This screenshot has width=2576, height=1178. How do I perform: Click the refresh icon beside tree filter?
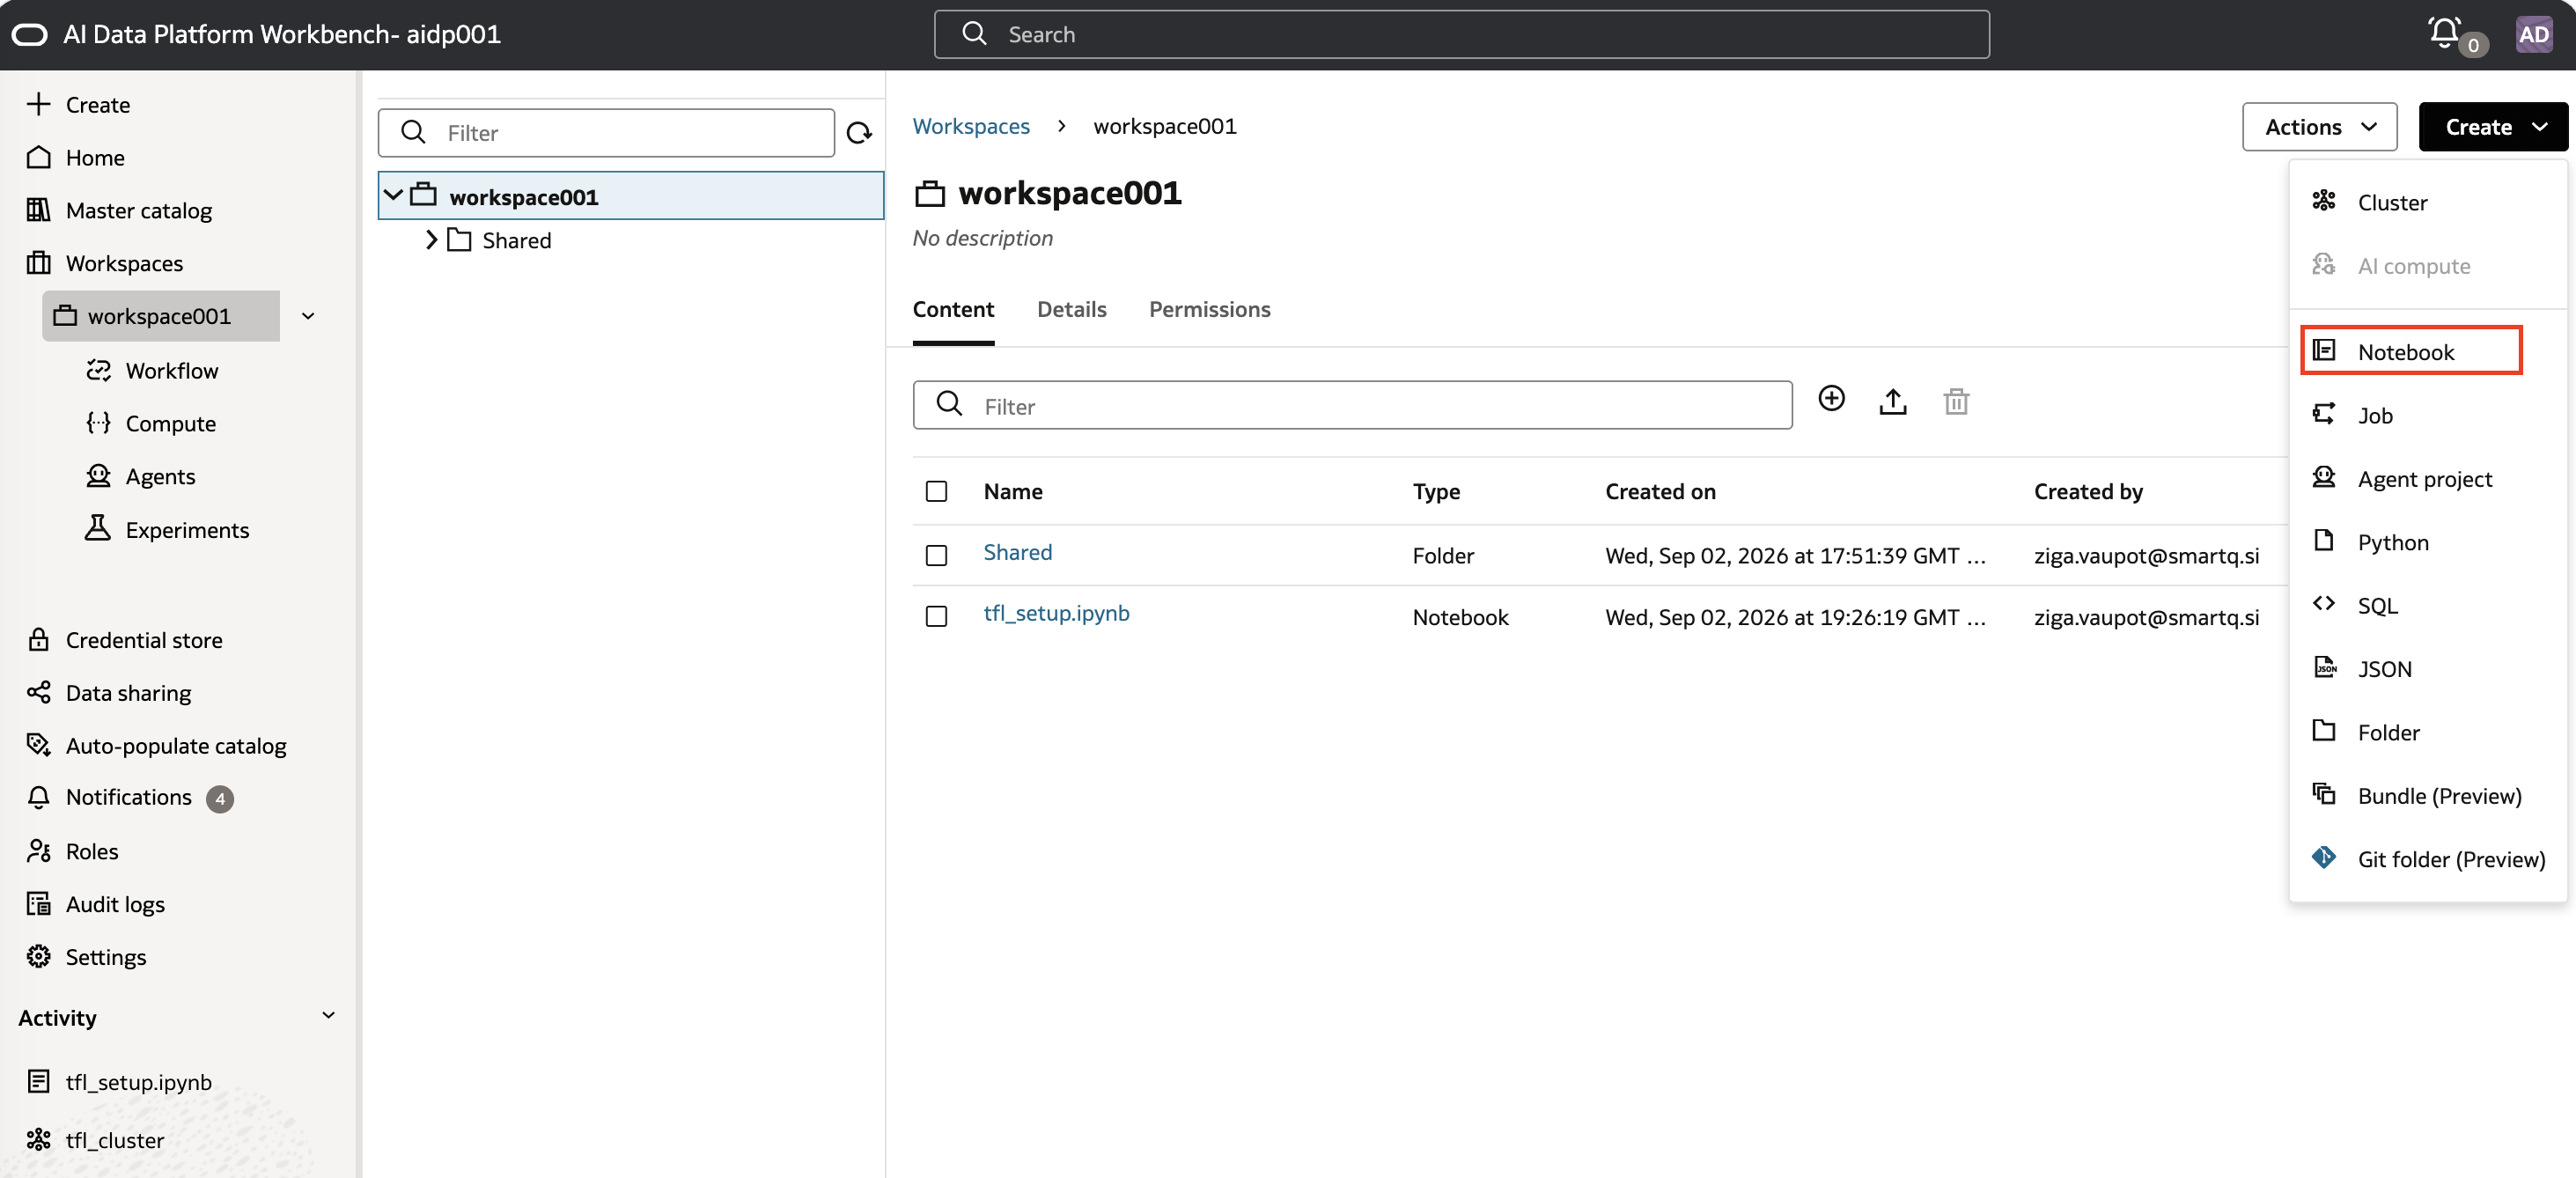[859, 133]
